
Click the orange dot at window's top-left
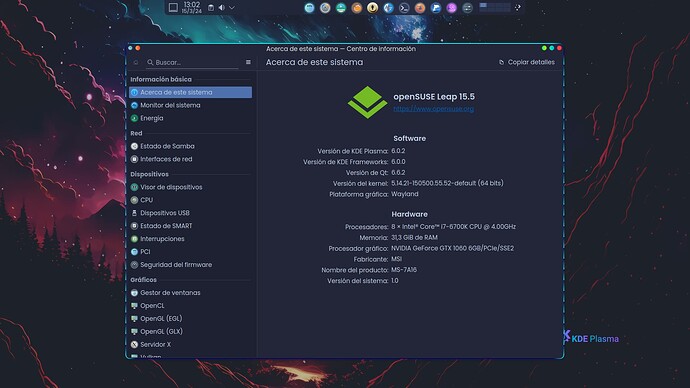(138, 48)
